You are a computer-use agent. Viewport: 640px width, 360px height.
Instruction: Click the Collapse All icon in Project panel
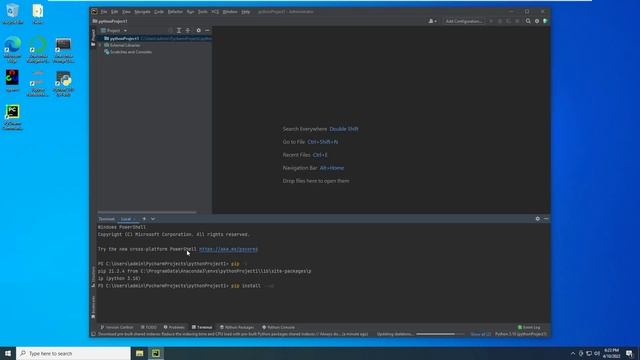(188, 31)
